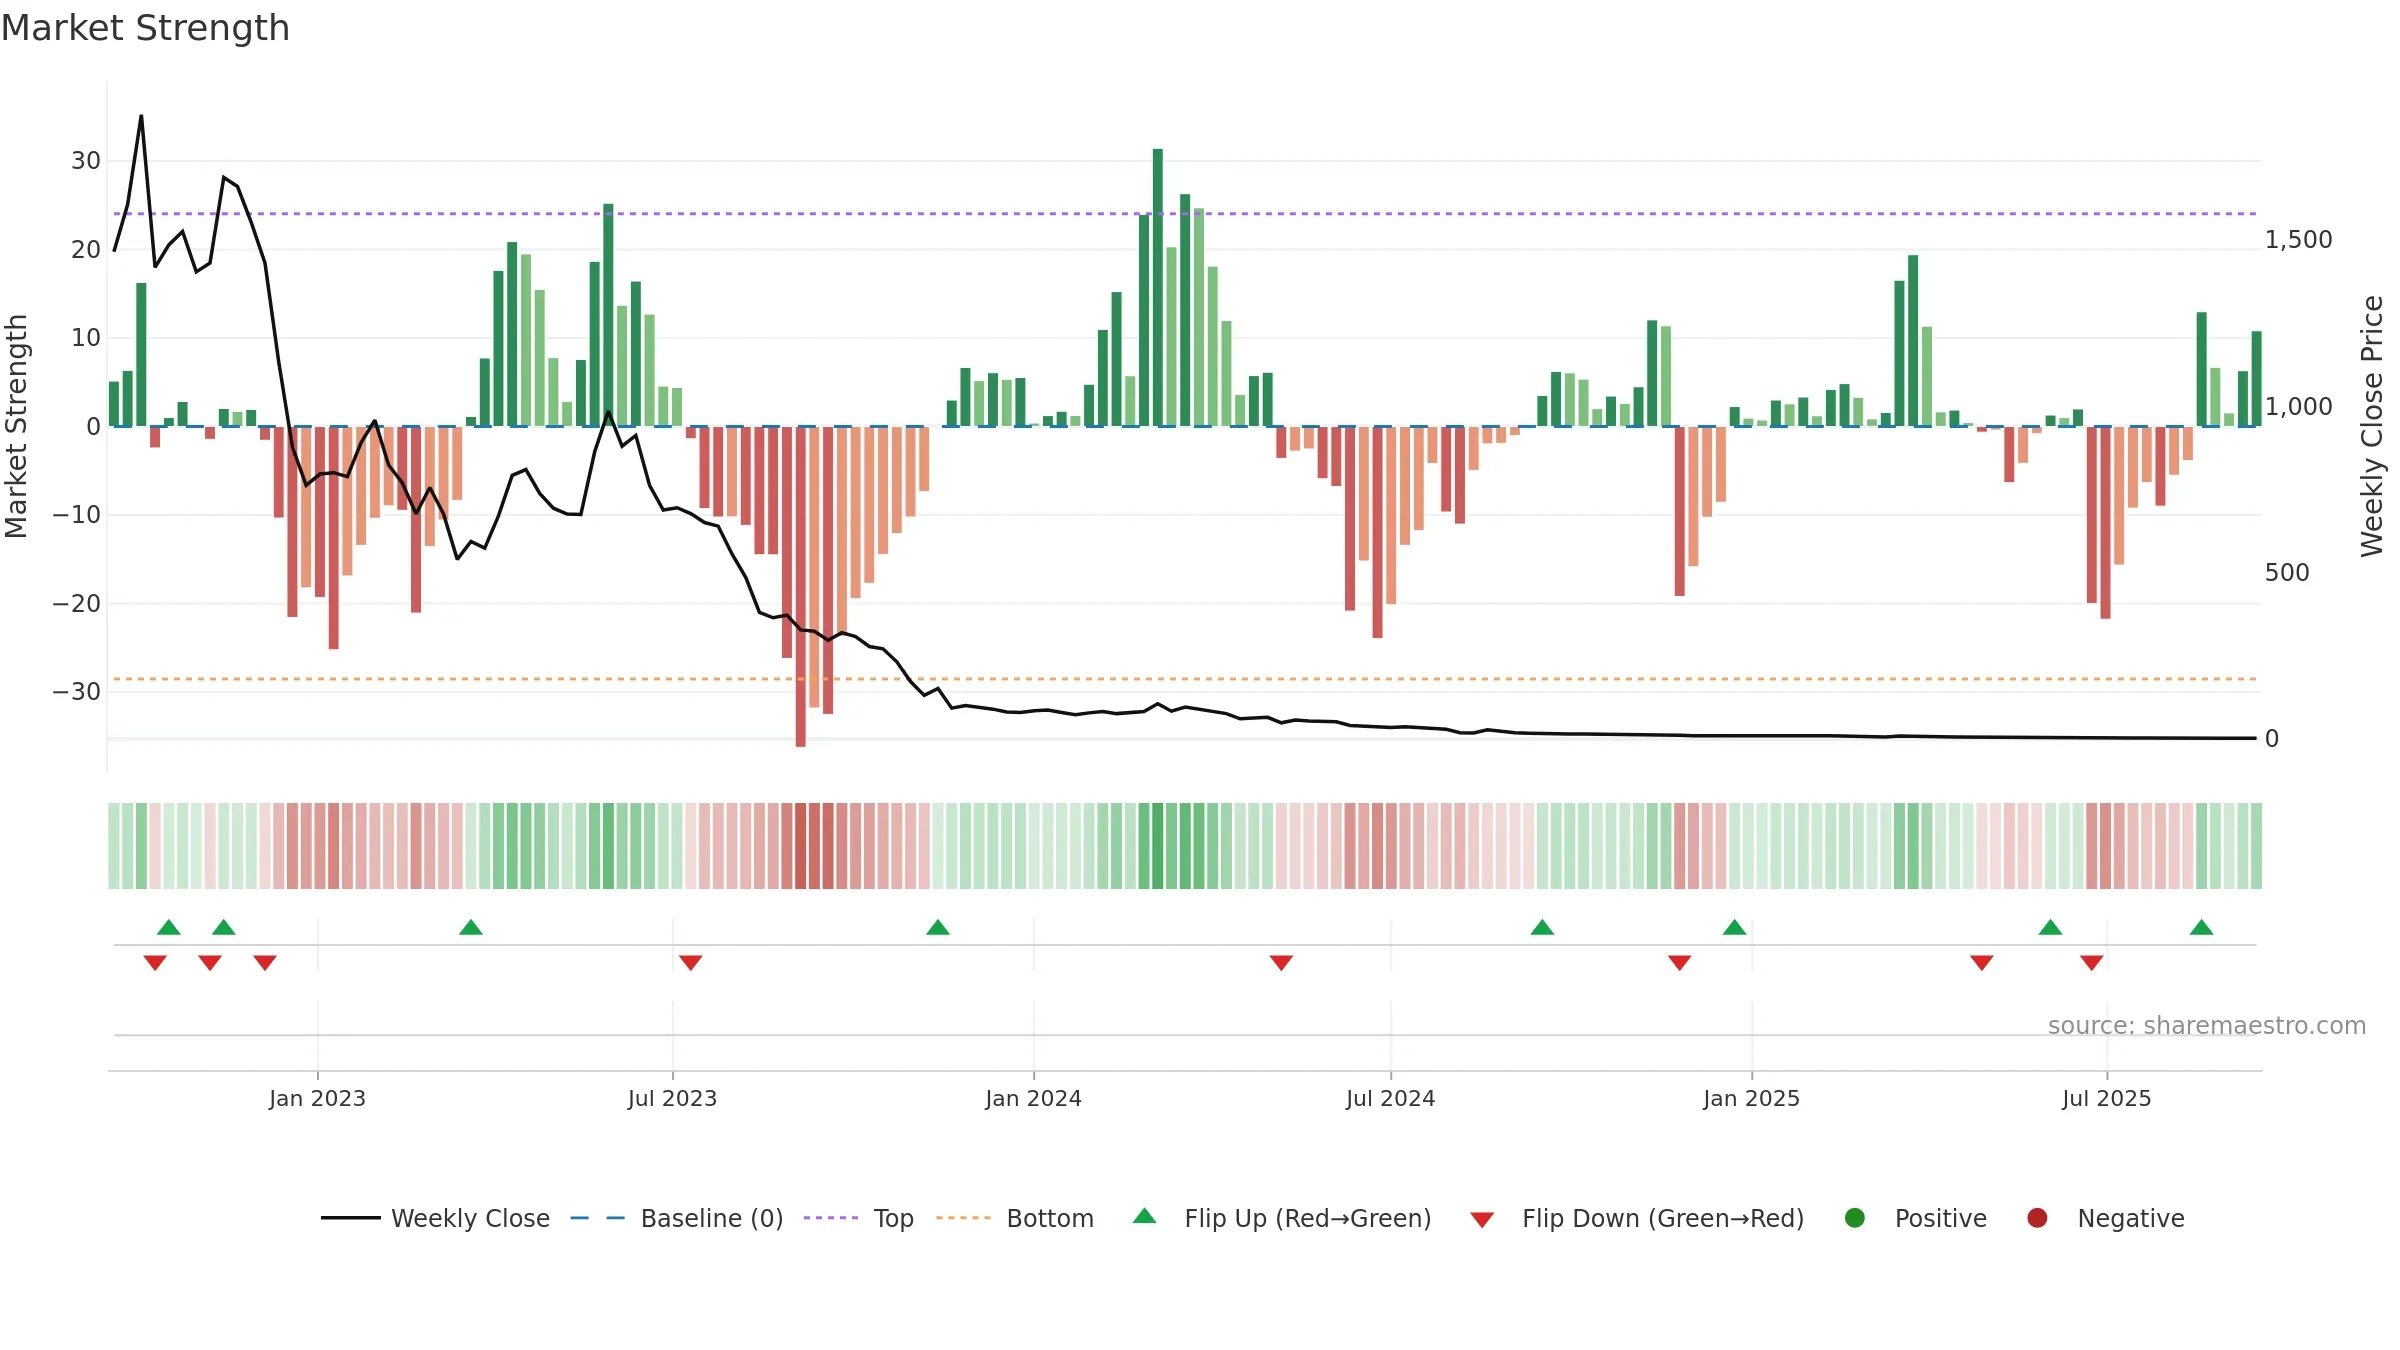Click the source: sharemaestro.com text
The width and height of the screenshot is (2400, 1350).
pos(2207,1025)
